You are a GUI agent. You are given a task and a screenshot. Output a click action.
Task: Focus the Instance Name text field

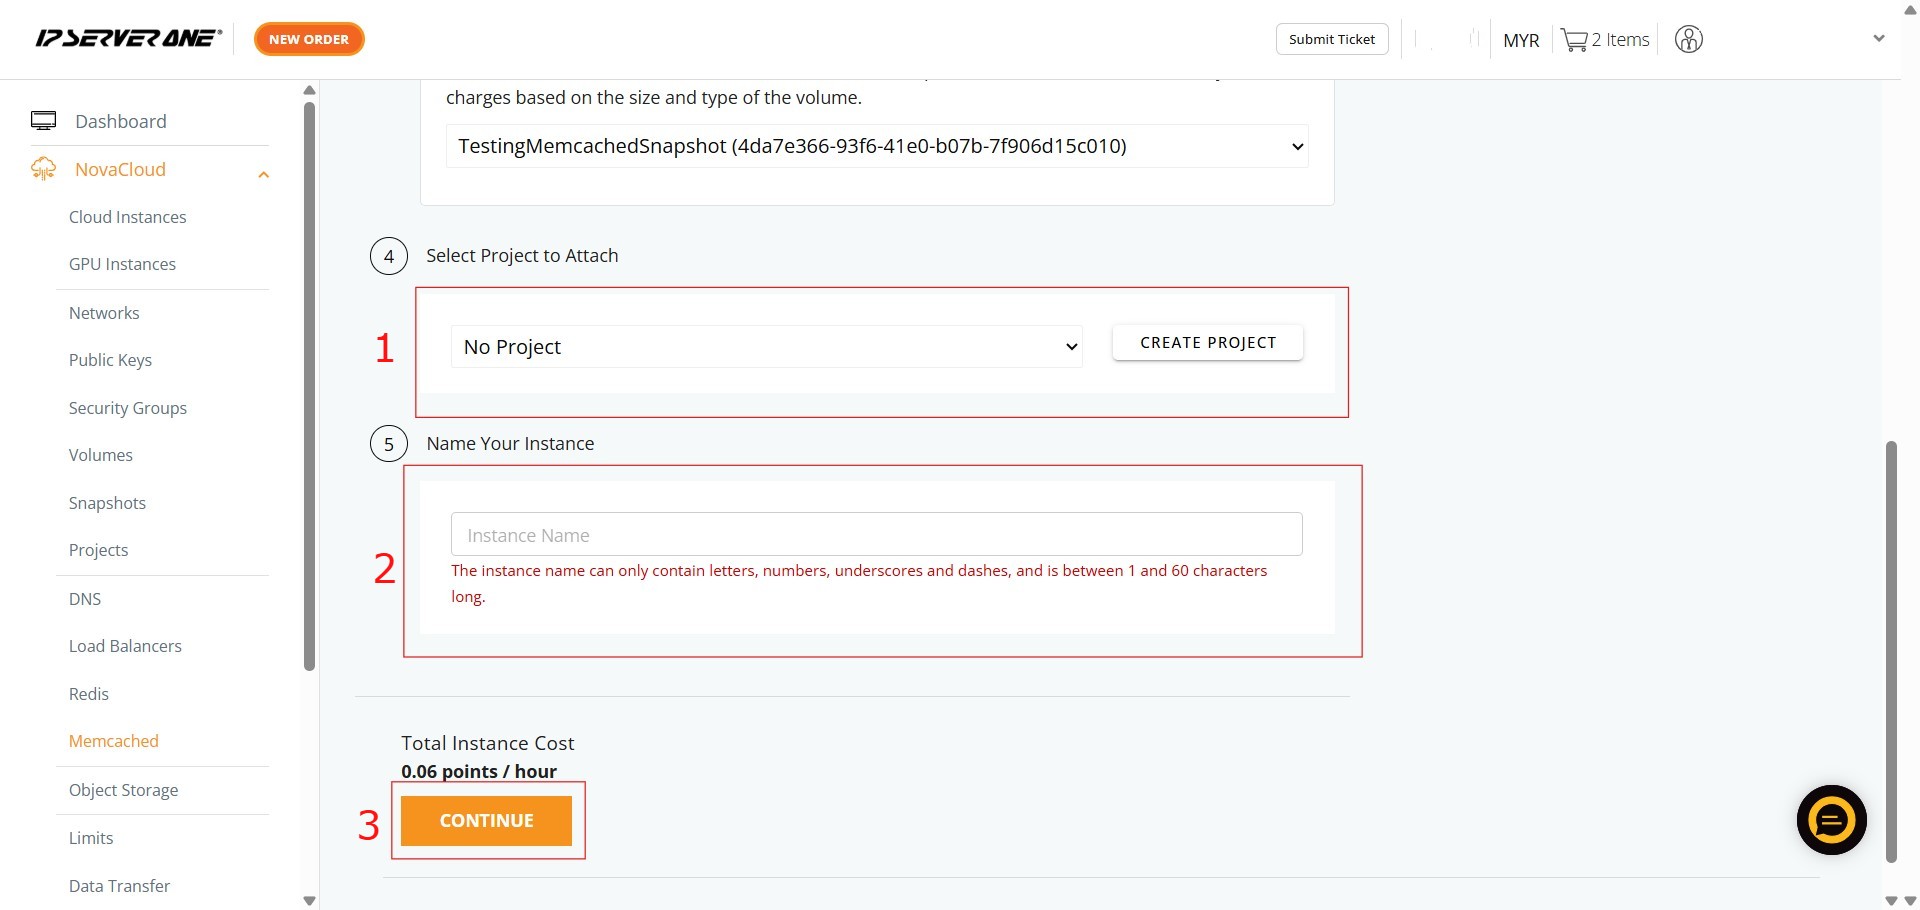tap(876, 535)
